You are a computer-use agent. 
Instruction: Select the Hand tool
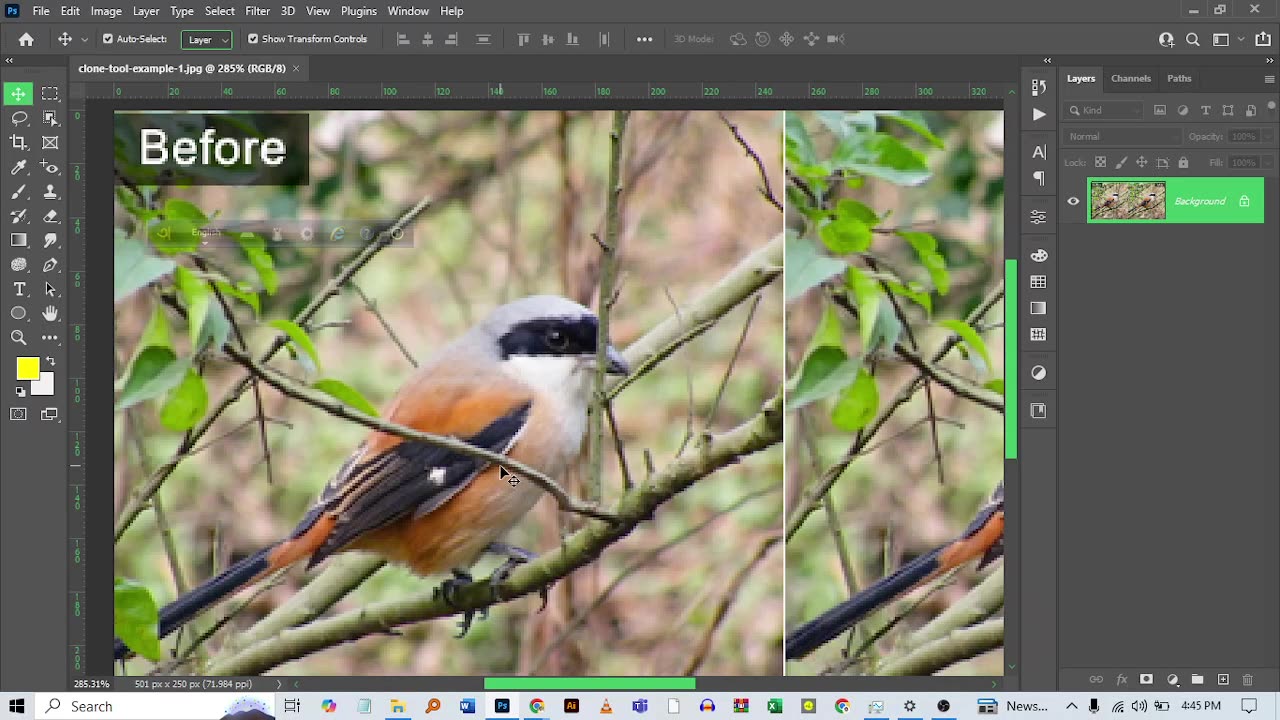tap(50, 313)
